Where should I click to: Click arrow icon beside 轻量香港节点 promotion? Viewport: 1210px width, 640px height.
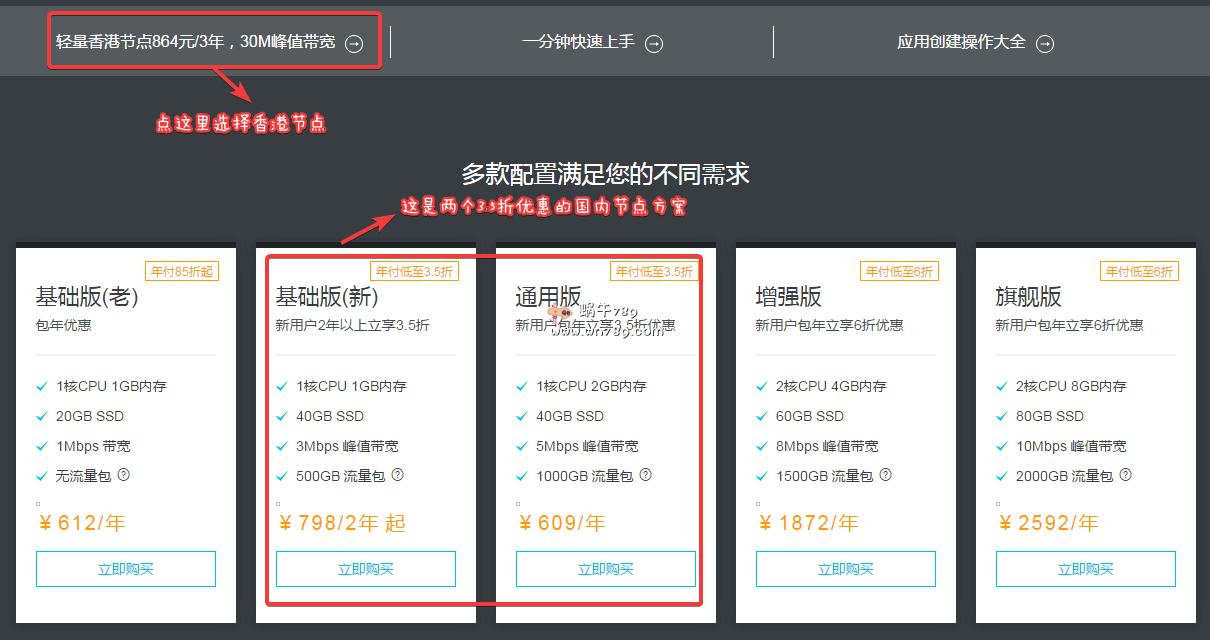354,43
